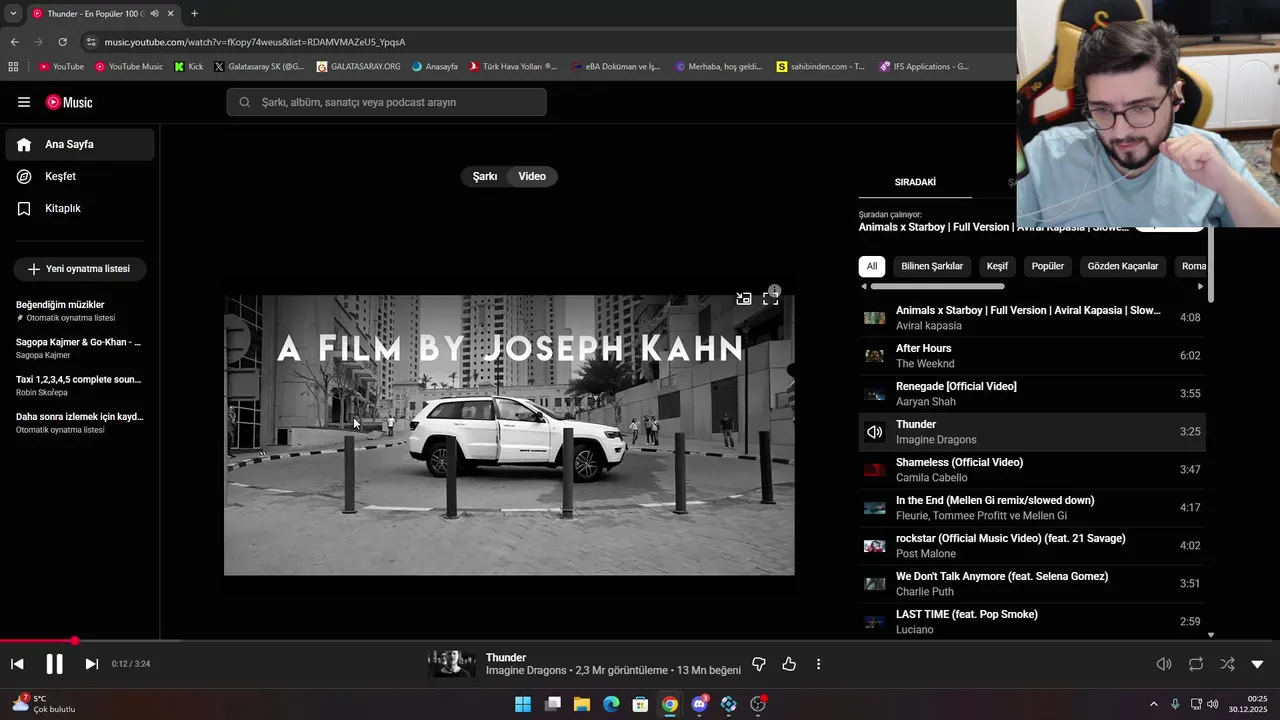Open Windows Start menu
1280x720 pixels.
pyautogui.click(x=523, y=704)
